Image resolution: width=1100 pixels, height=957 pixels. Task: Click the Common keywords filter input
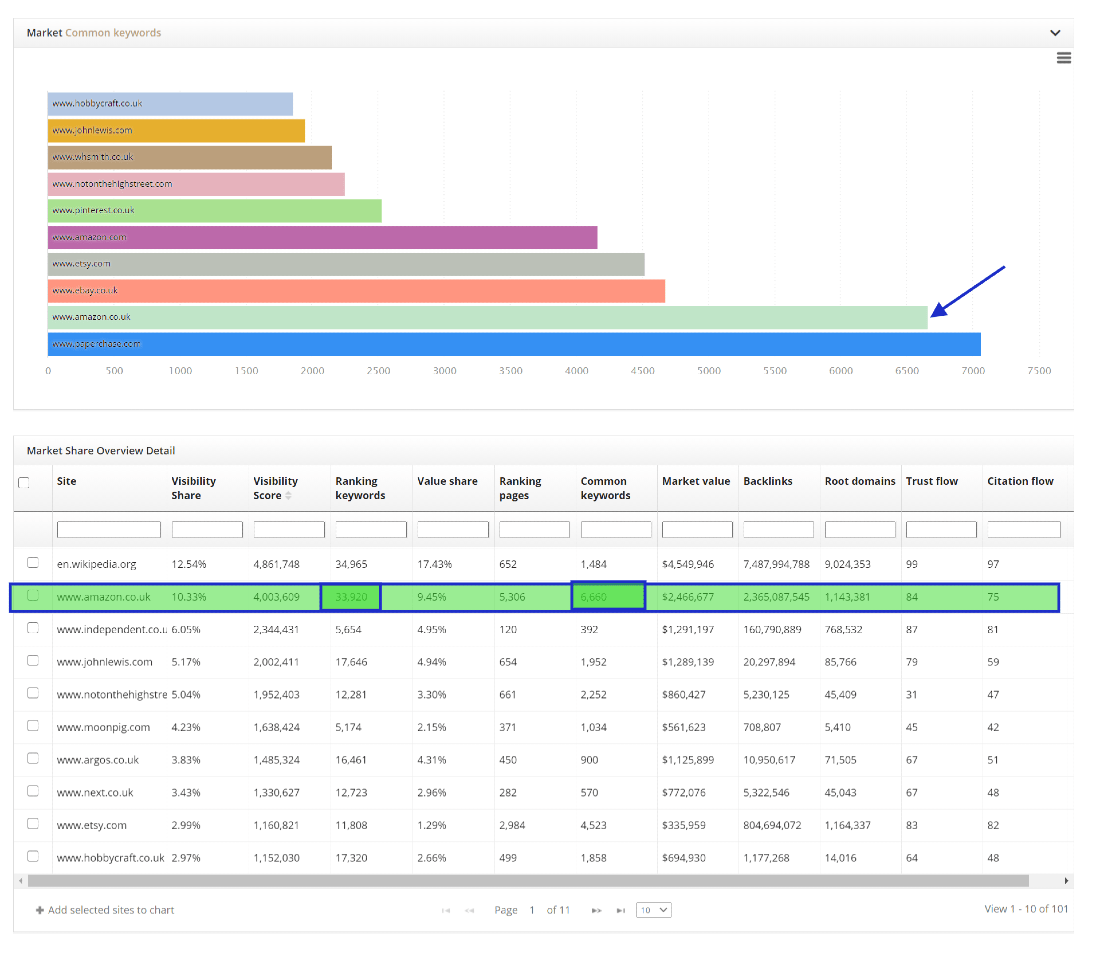coord(616,530)
